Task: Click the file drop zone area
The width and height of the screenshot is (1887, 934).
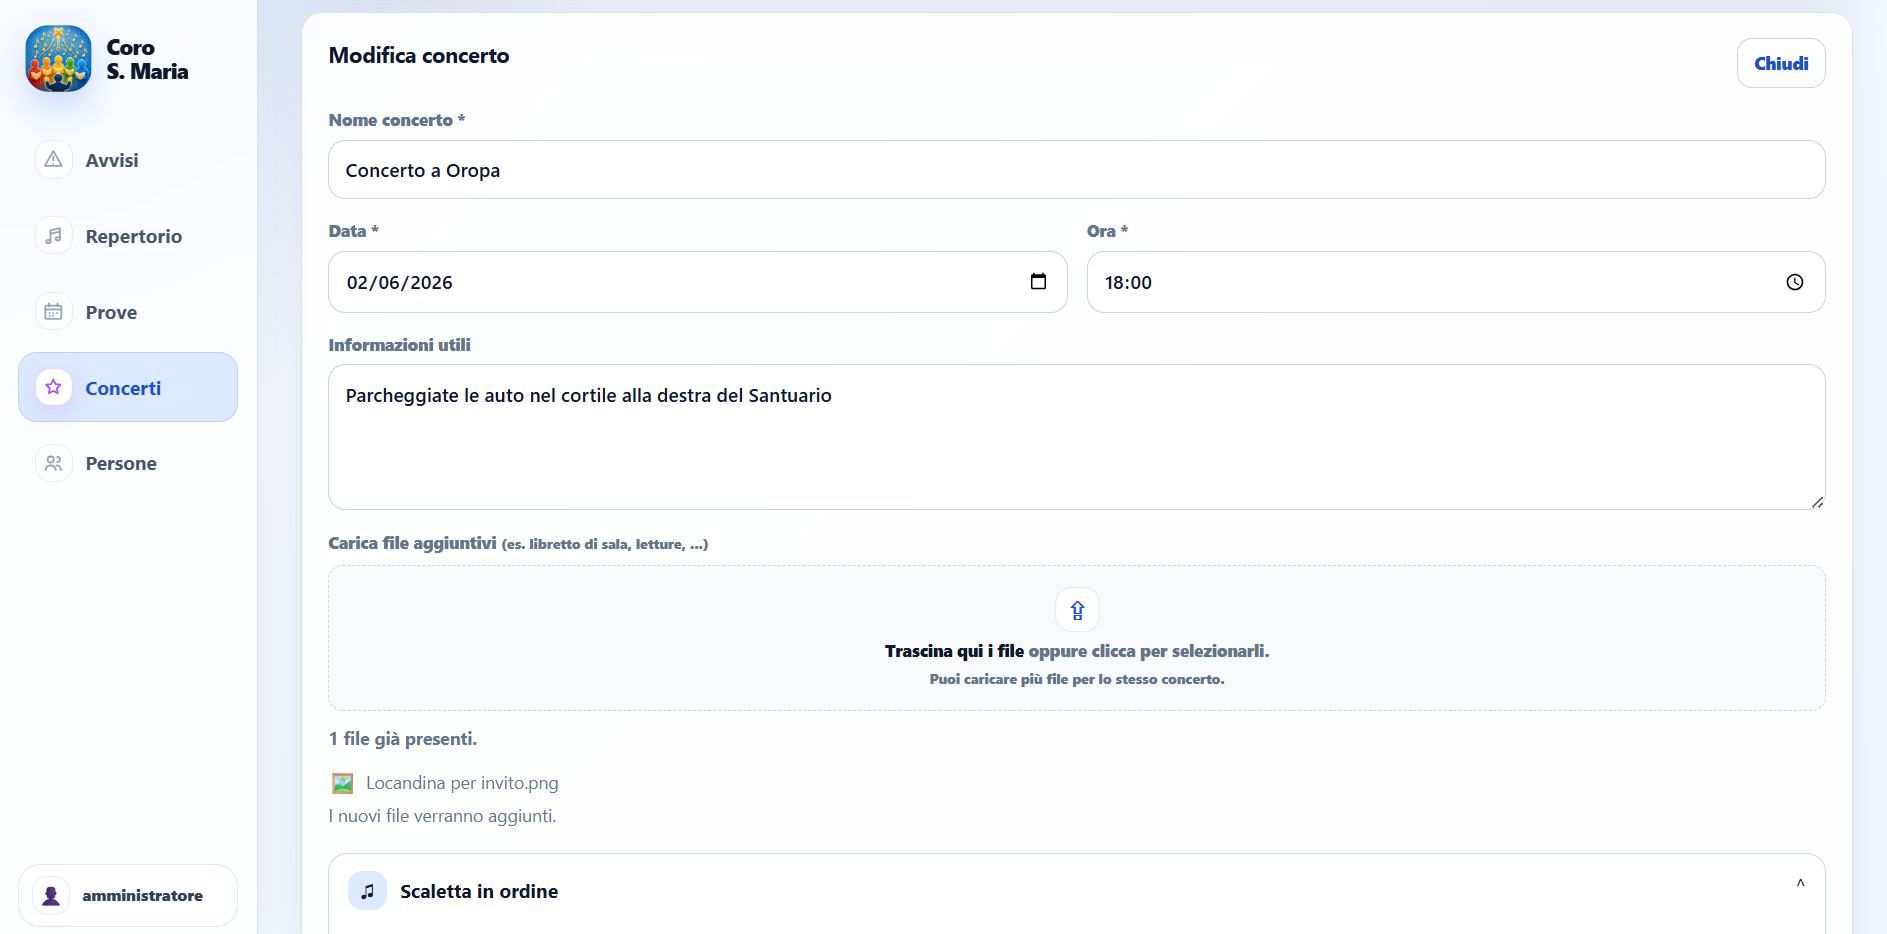Action: point(1076,638)
